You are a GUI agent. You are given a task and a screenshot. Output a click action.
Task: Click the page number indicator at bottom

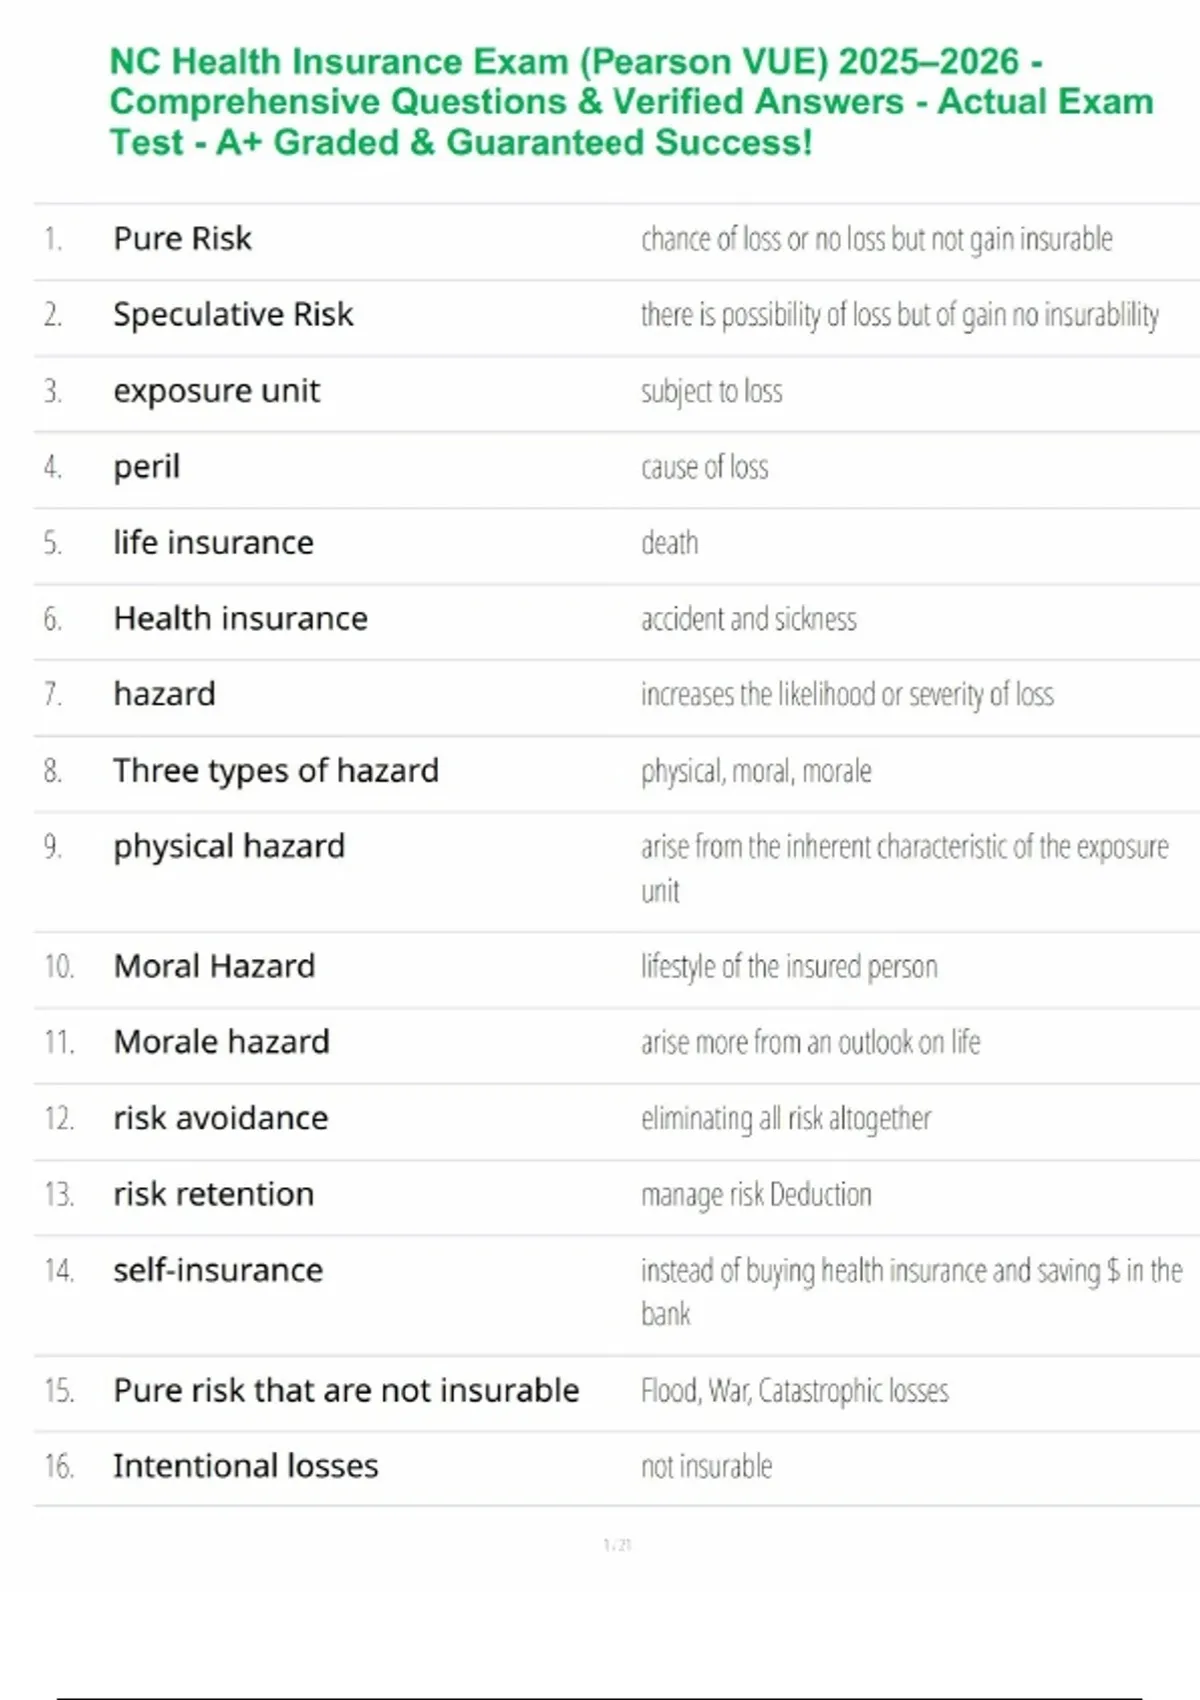point(617,1545)
